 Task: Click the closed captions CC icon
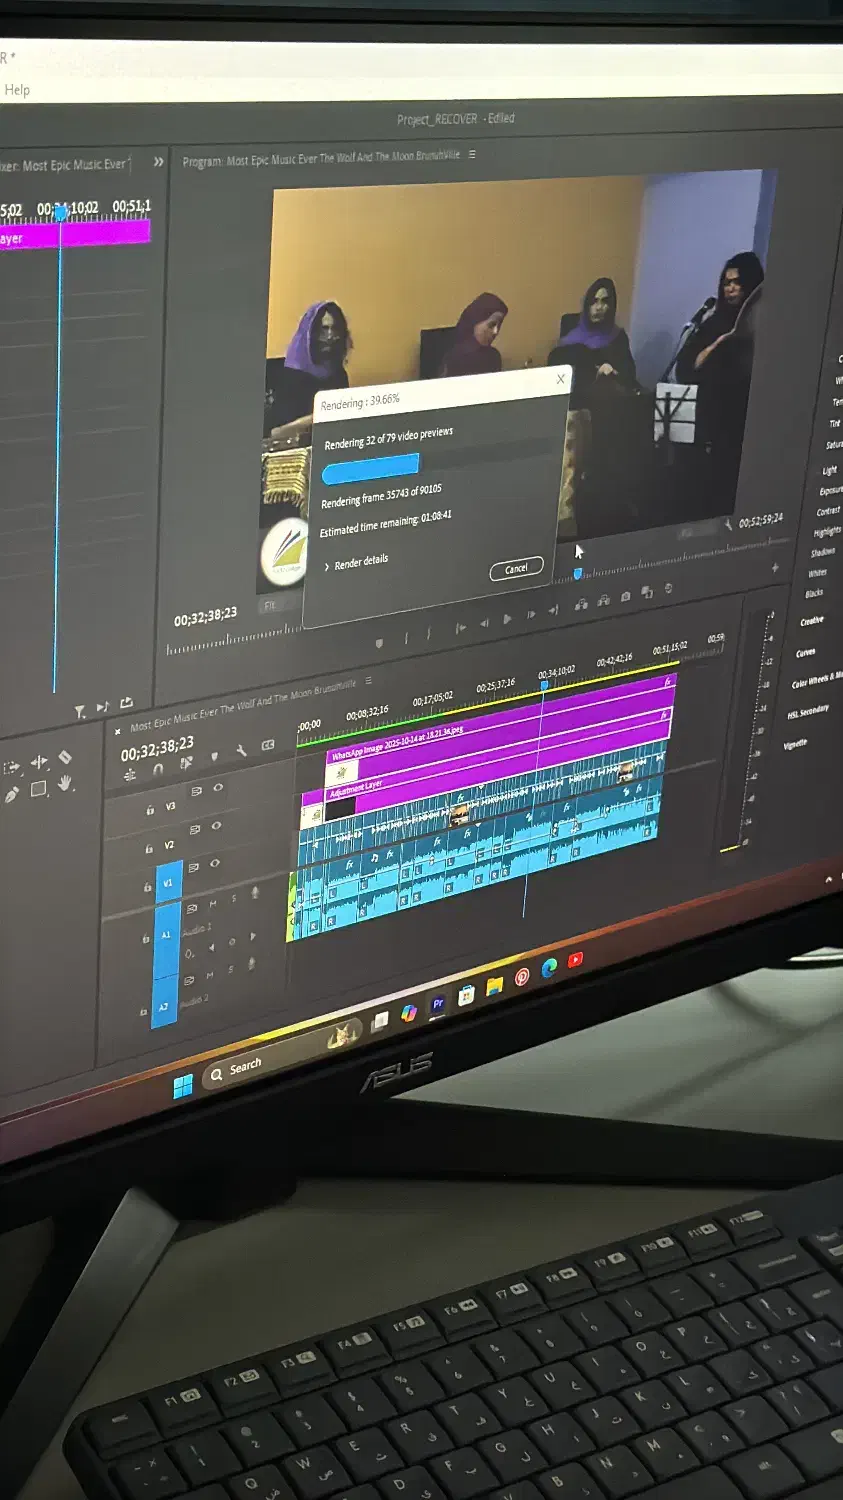pyautogui.click(x=268, y=745)
